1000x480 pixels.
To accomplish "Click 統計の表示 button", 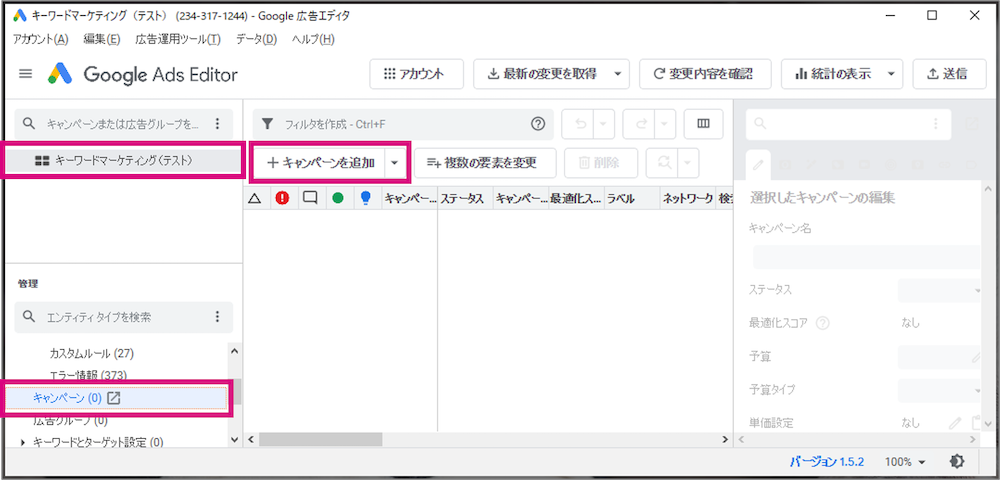I will (x=832, y=74).
